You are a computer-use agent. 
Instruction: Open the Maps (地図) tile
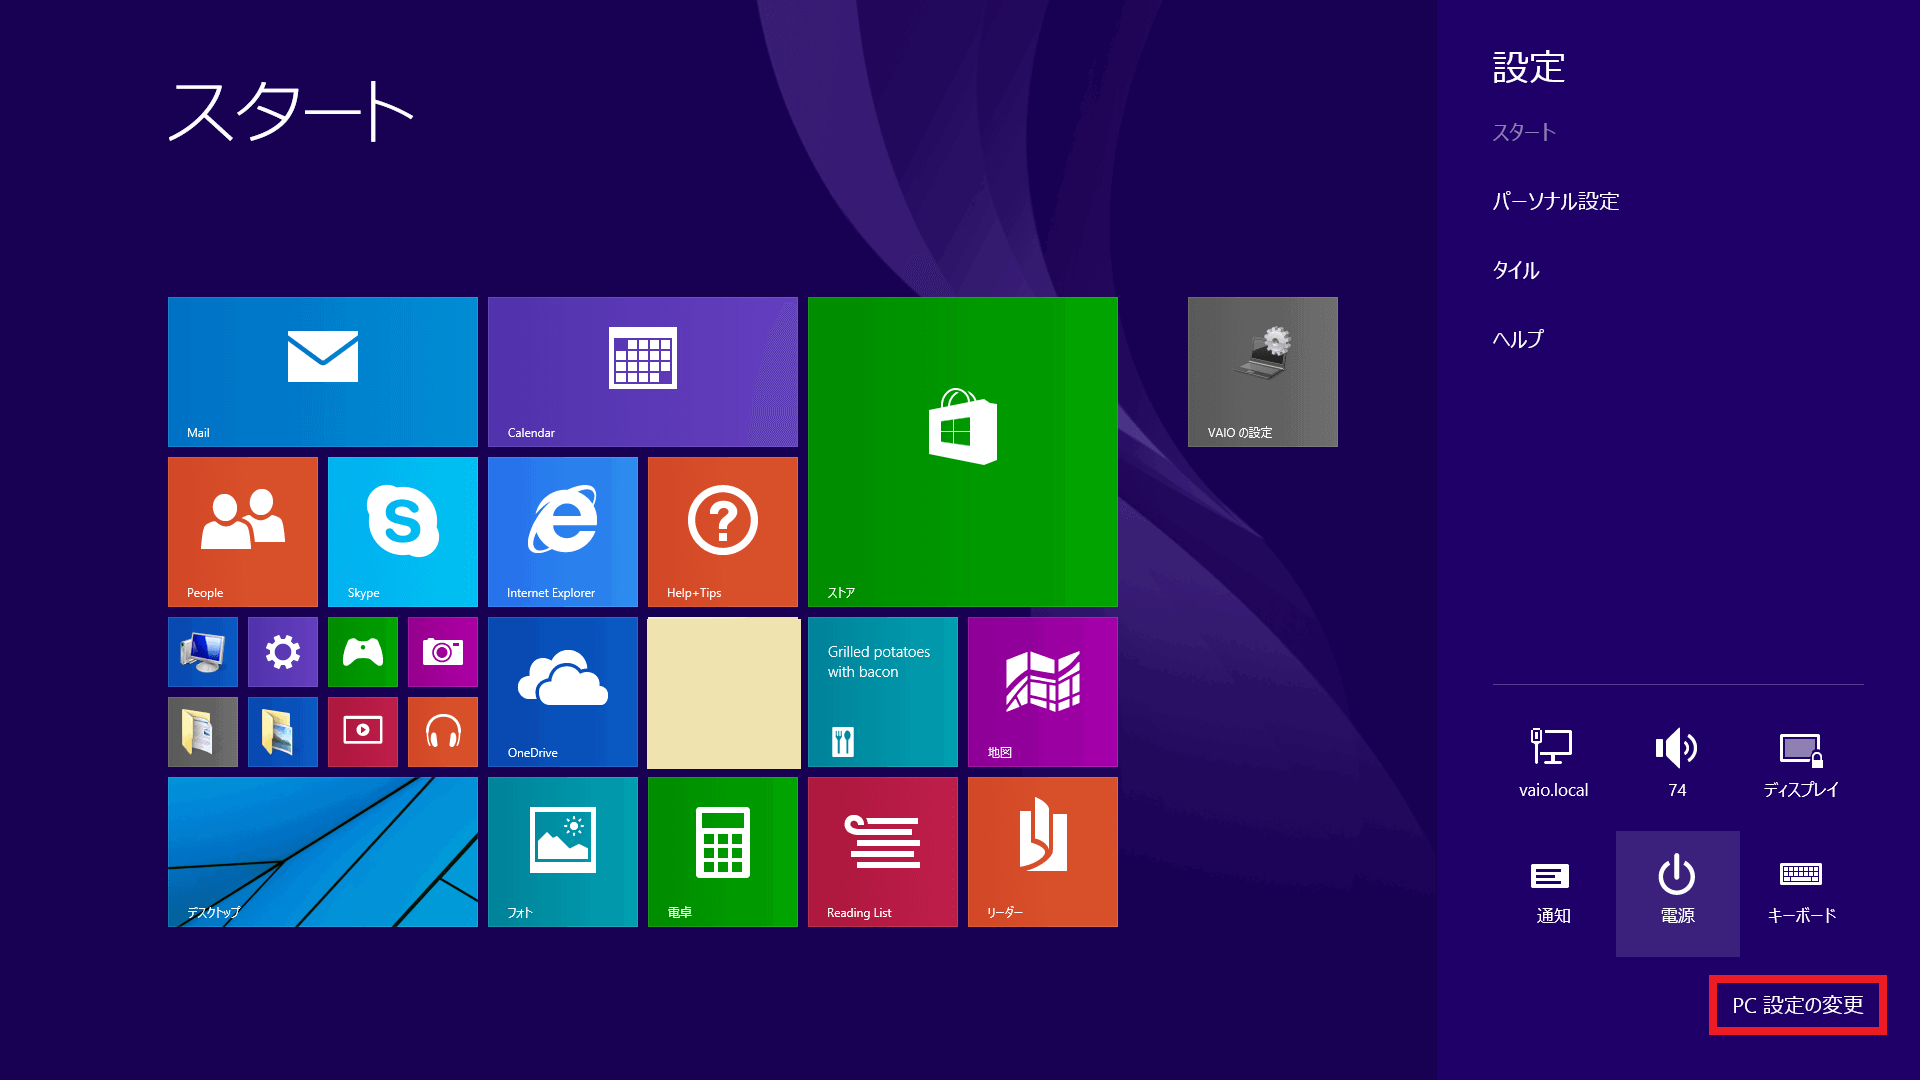(x=1043, y=692)
